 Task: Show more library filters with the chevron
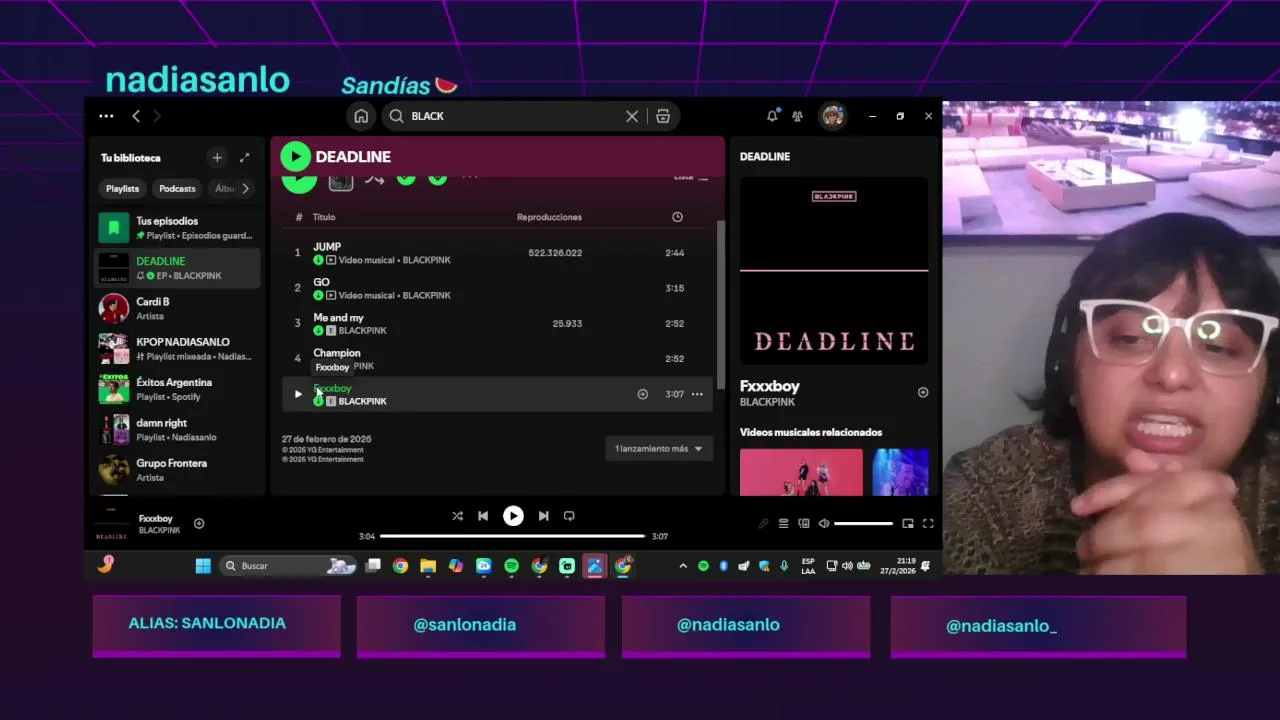245,188
